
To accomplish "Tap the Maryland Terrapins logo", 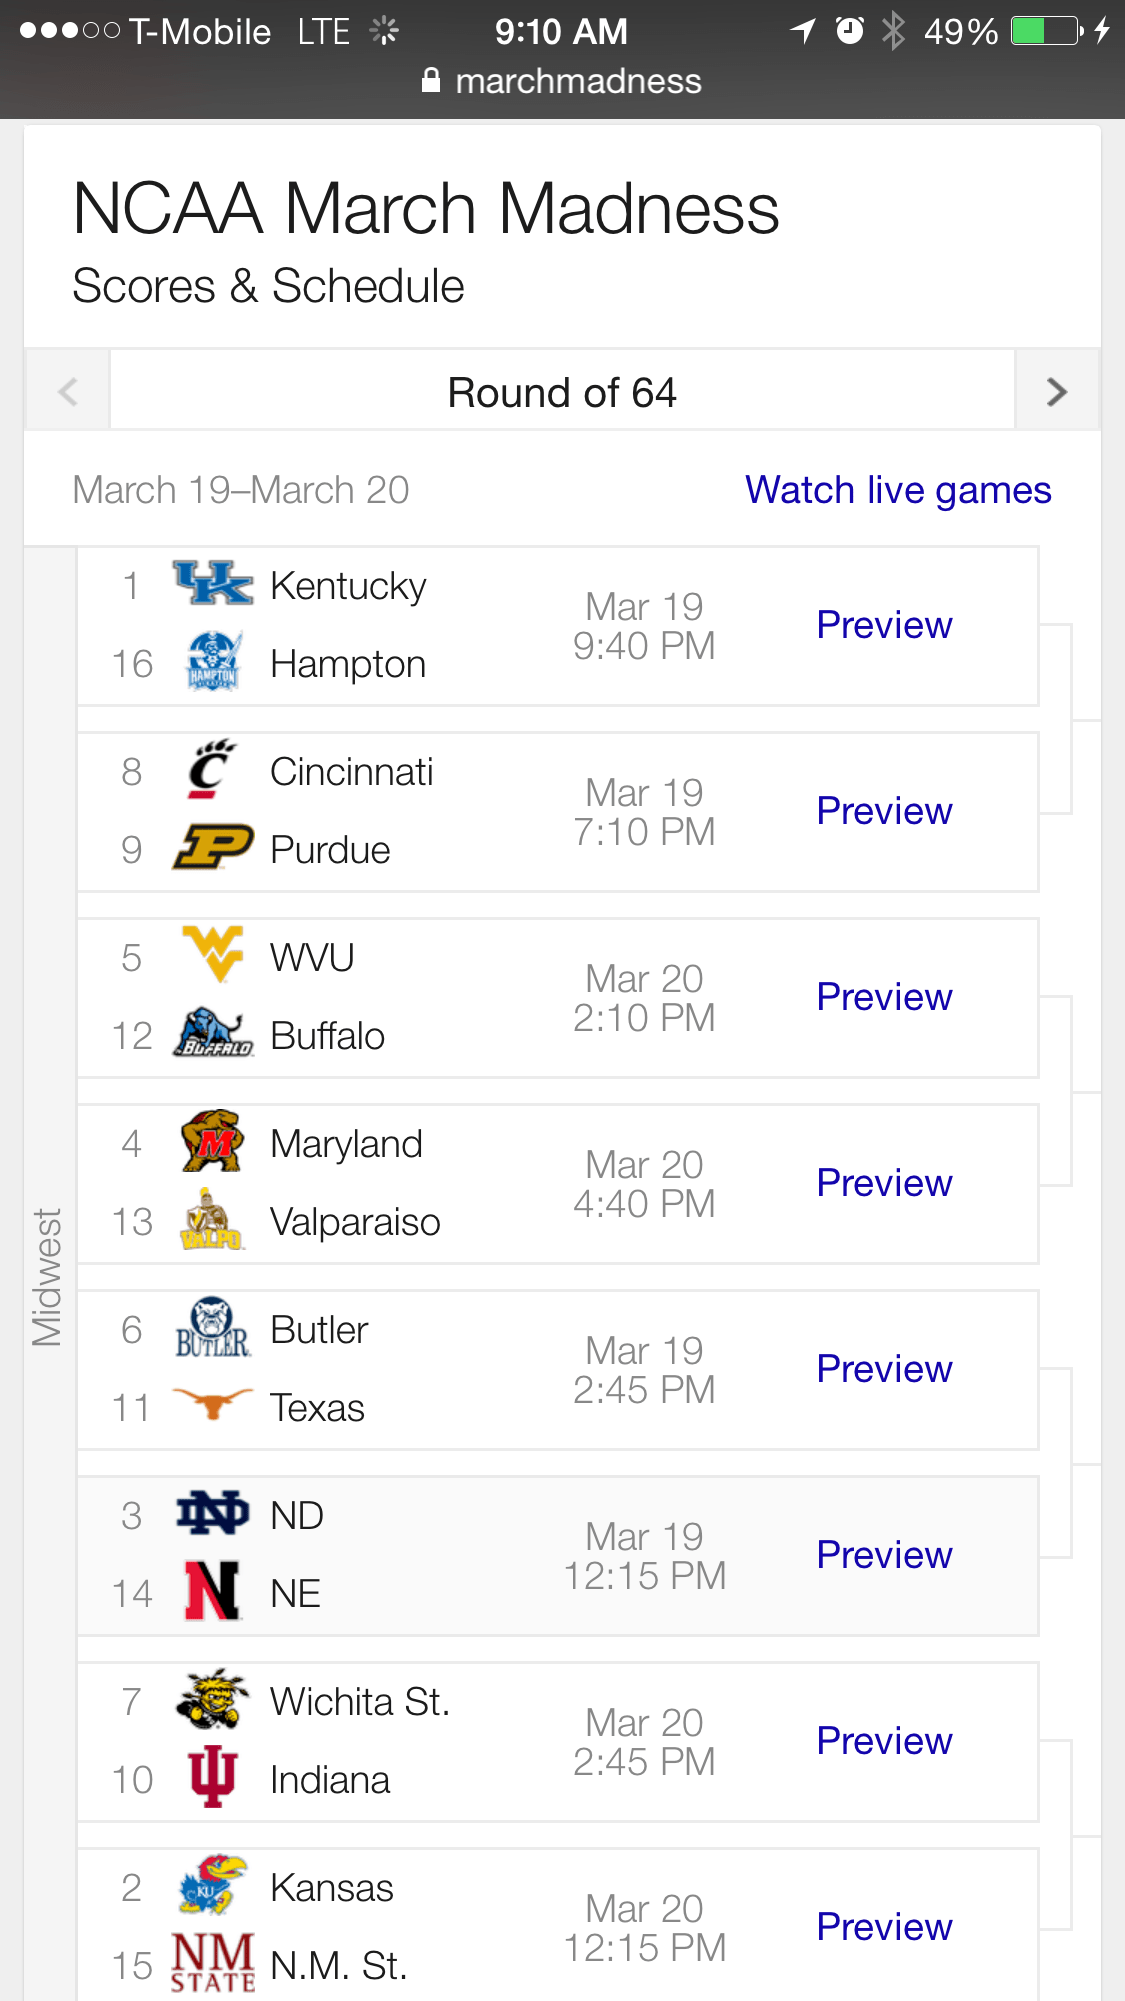I will click(x=213, y=1140).
